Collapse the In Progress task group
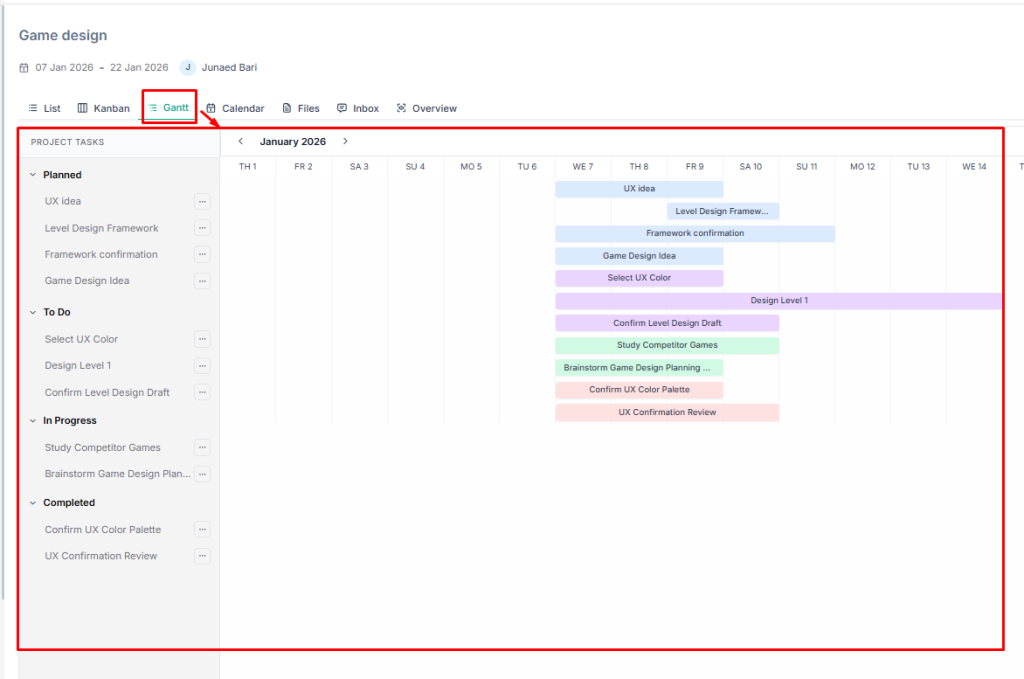The width and height of the screenshot is (1024, 679). (x=33, y=421)
